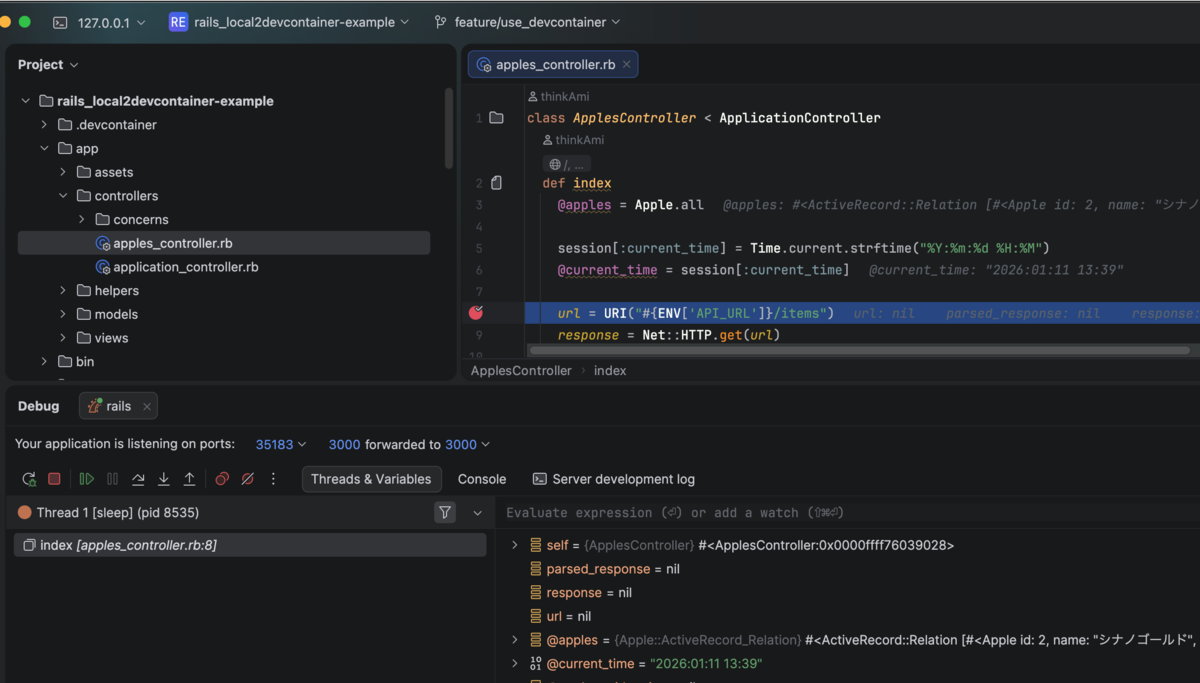Expand the models folder

pos(63,314)
